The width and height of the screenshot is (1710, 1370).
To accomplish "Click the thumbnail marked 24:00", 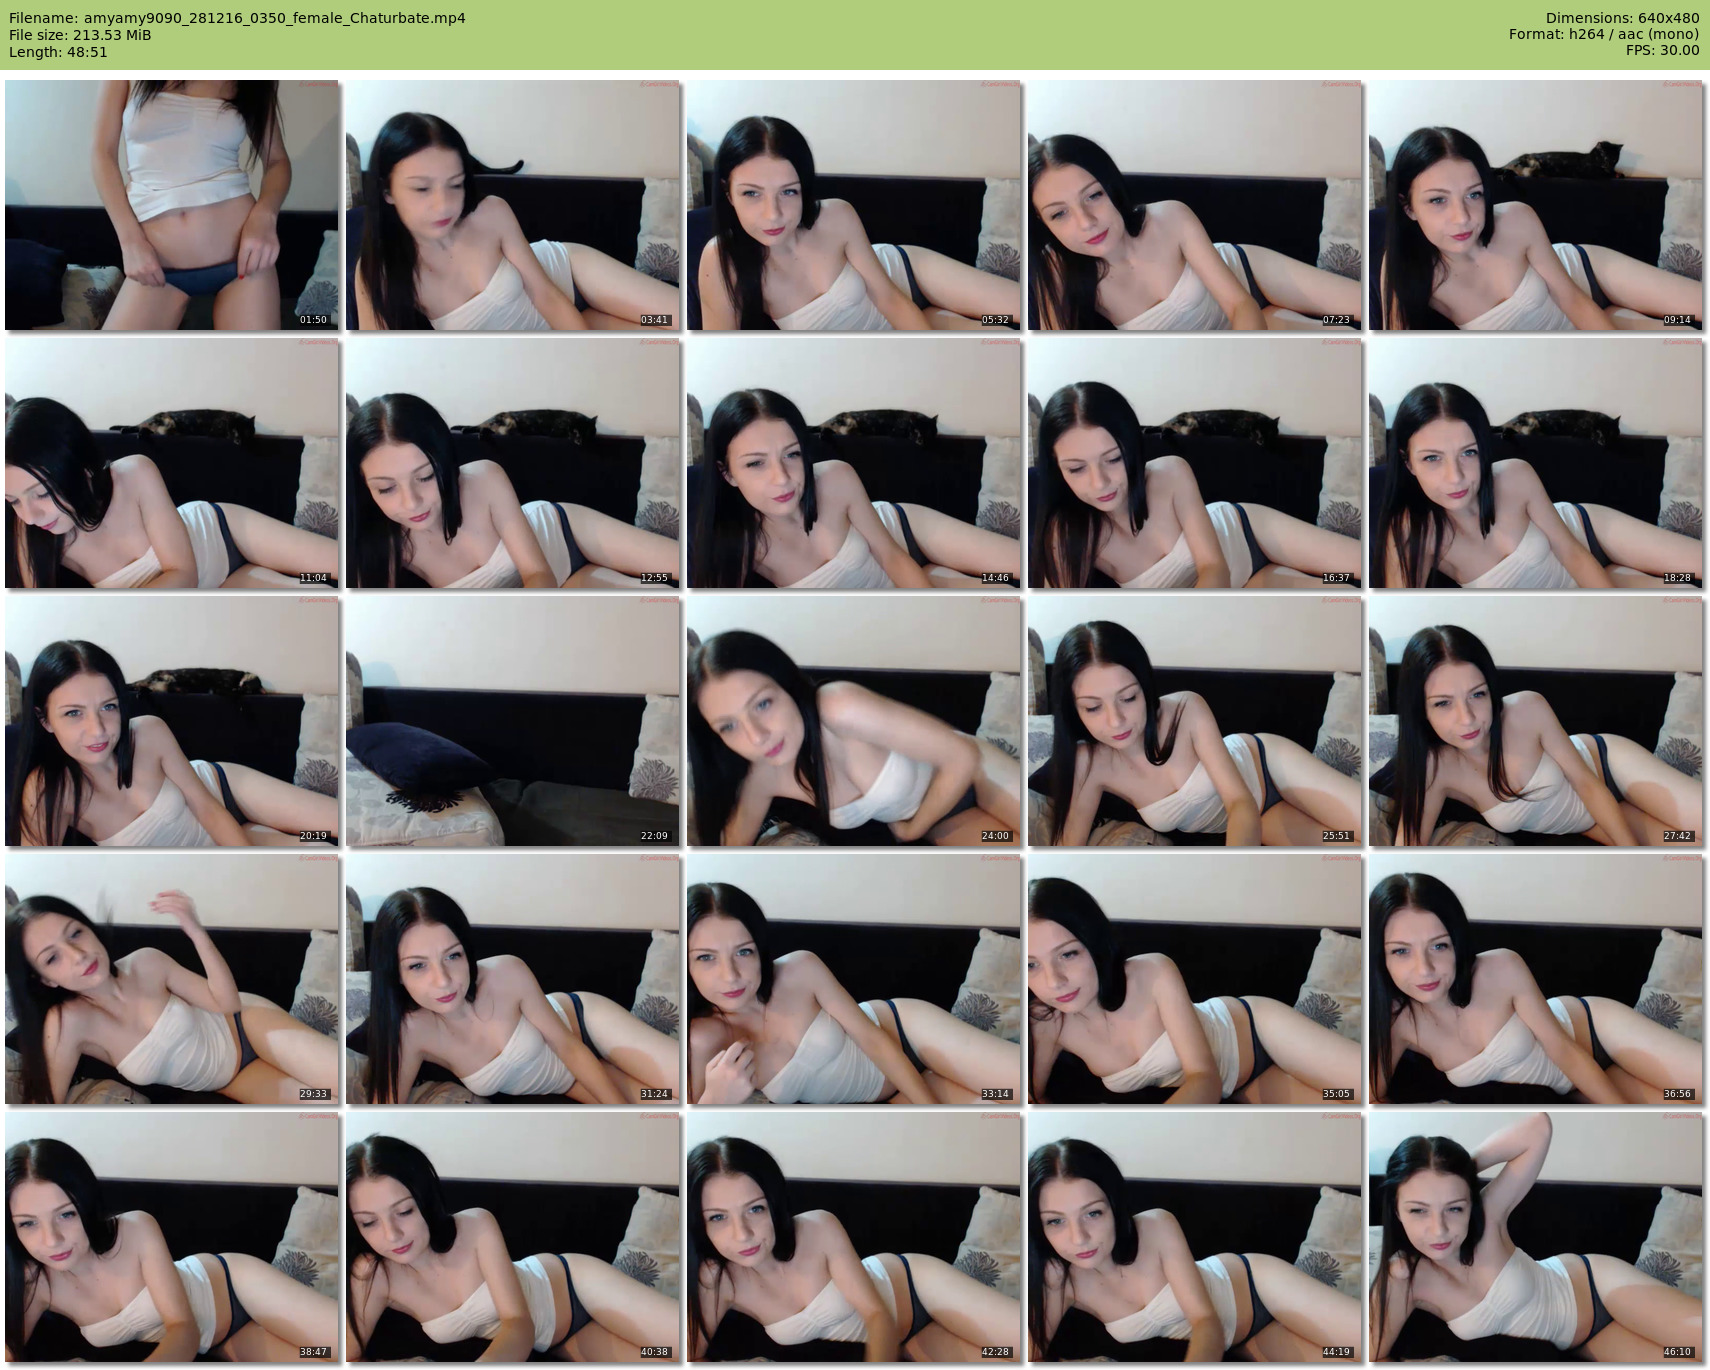I will click(x=853, y=721).
